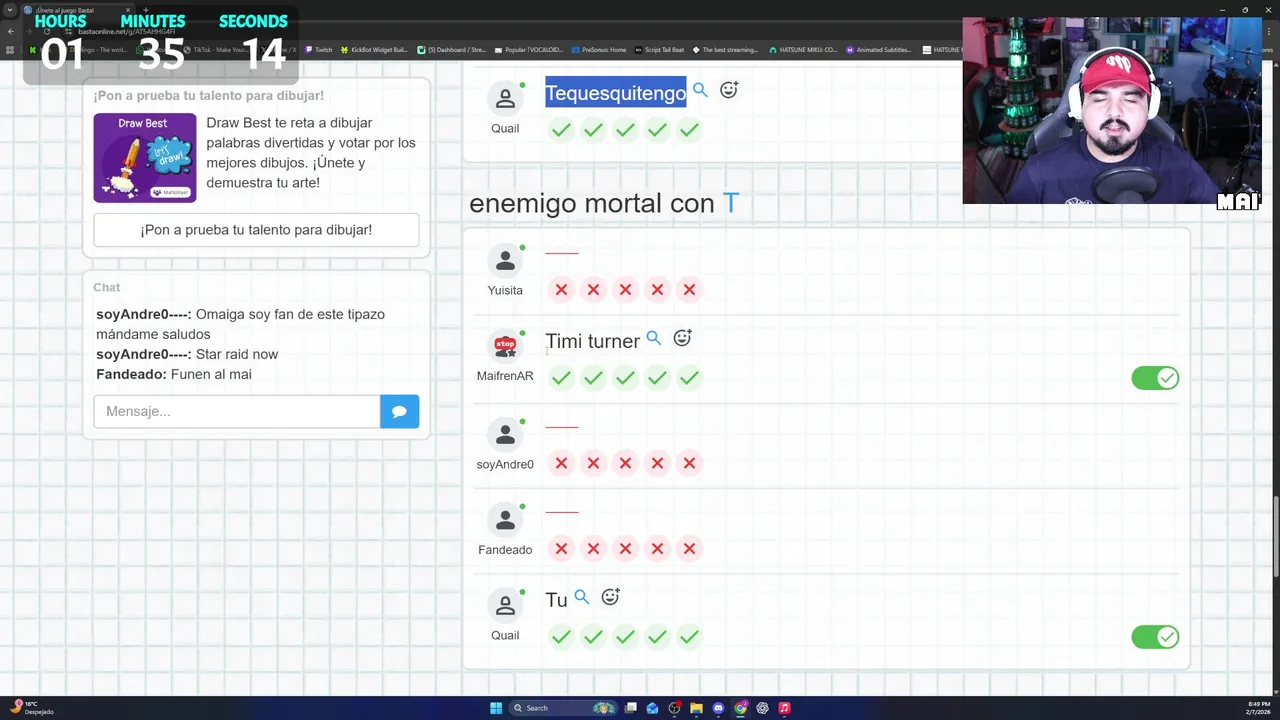Click '¡Pon a prueba tu talento para dibujar!' button
1280x720 pixels.
(256, 230)
